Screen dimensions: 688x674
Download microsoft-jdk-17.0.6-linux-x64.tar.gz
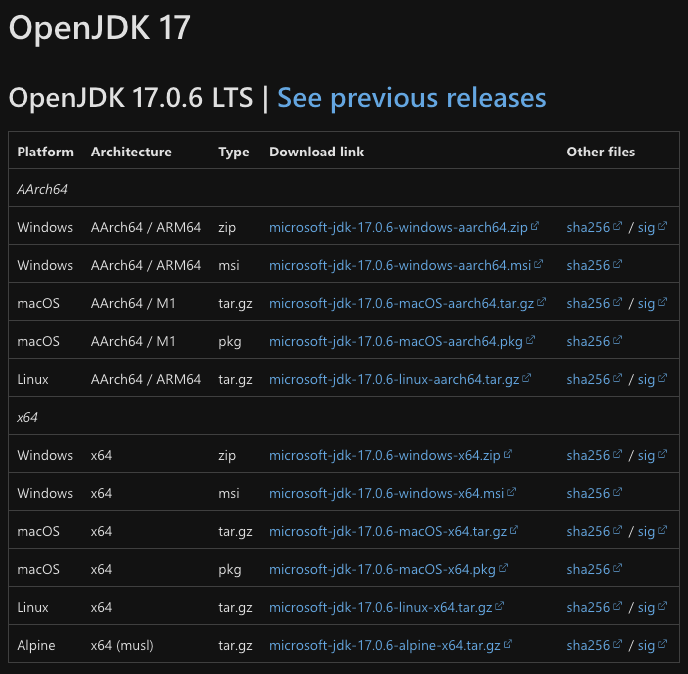(386, 608)
